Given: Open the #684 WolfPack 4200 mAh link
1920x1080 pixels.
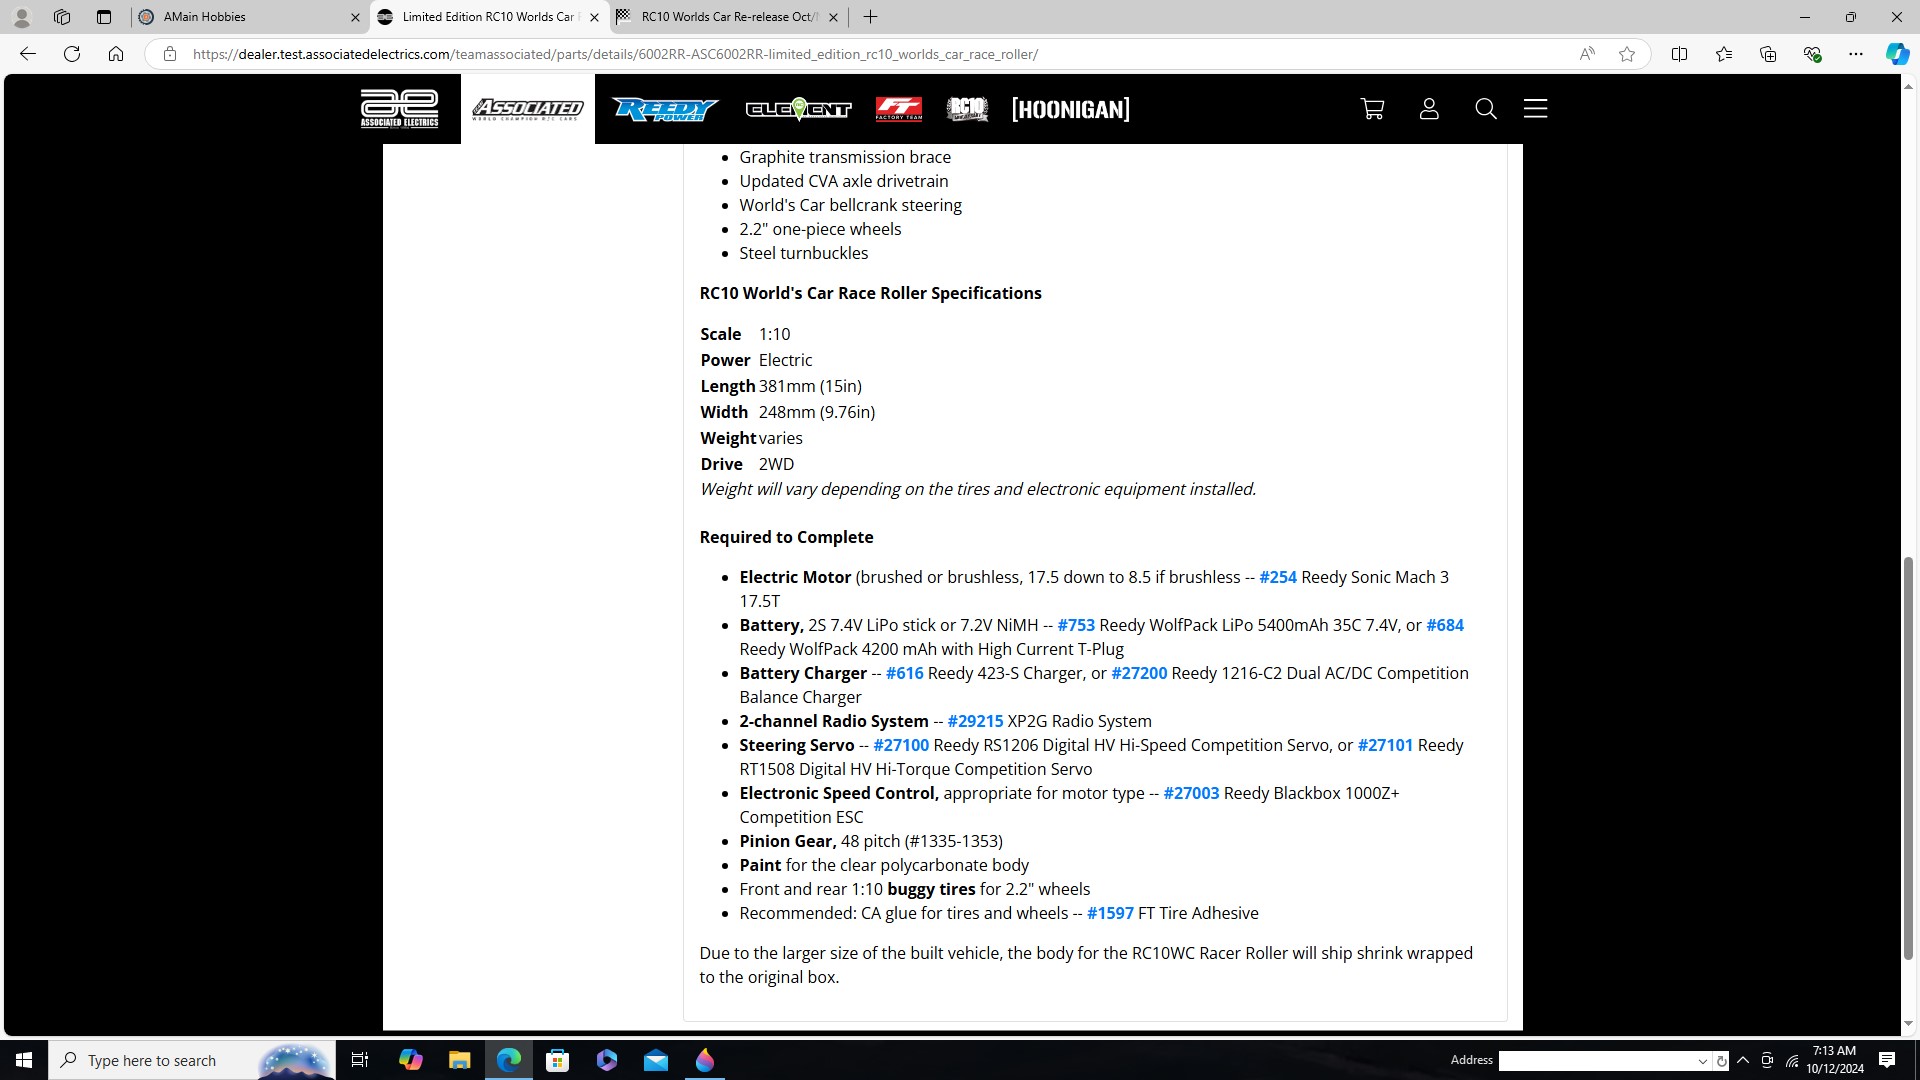Looking at the screenshot, I should point(1445,625).
